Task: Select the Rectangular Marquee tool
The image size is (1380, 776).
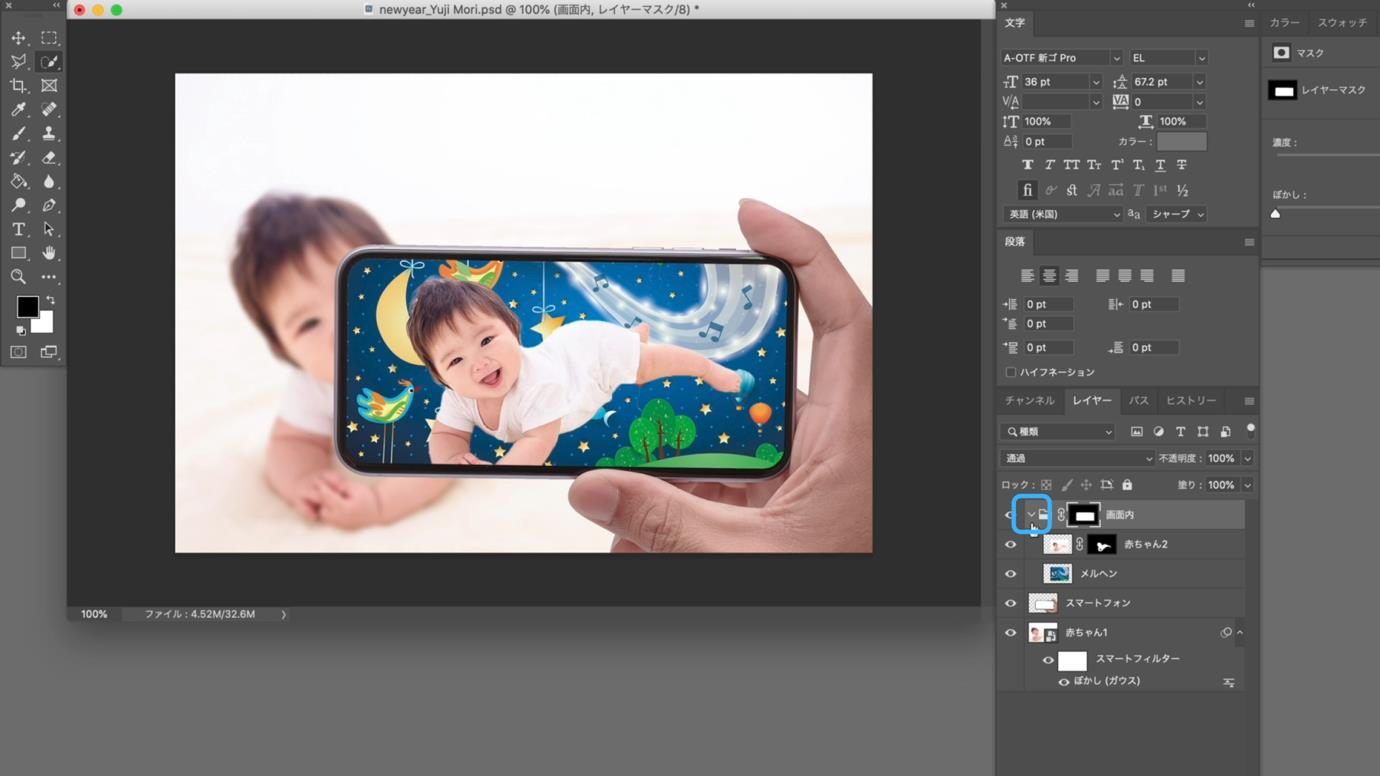Action: point(49,38)
